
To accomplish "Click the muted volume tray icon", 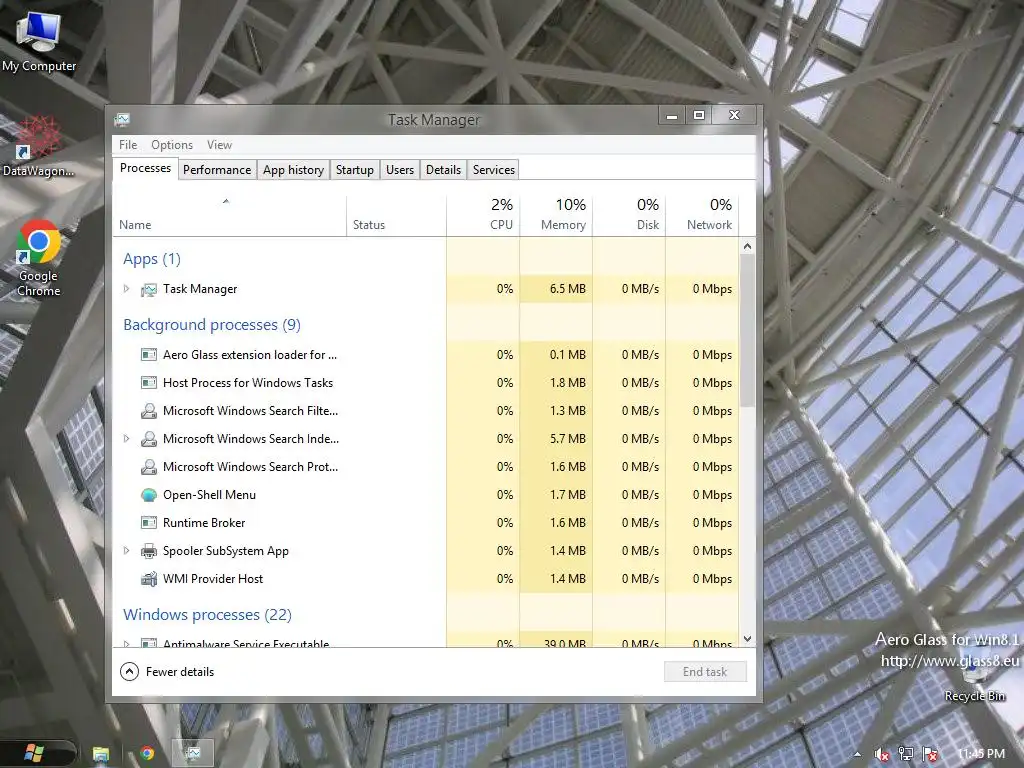I will [882, 754].
